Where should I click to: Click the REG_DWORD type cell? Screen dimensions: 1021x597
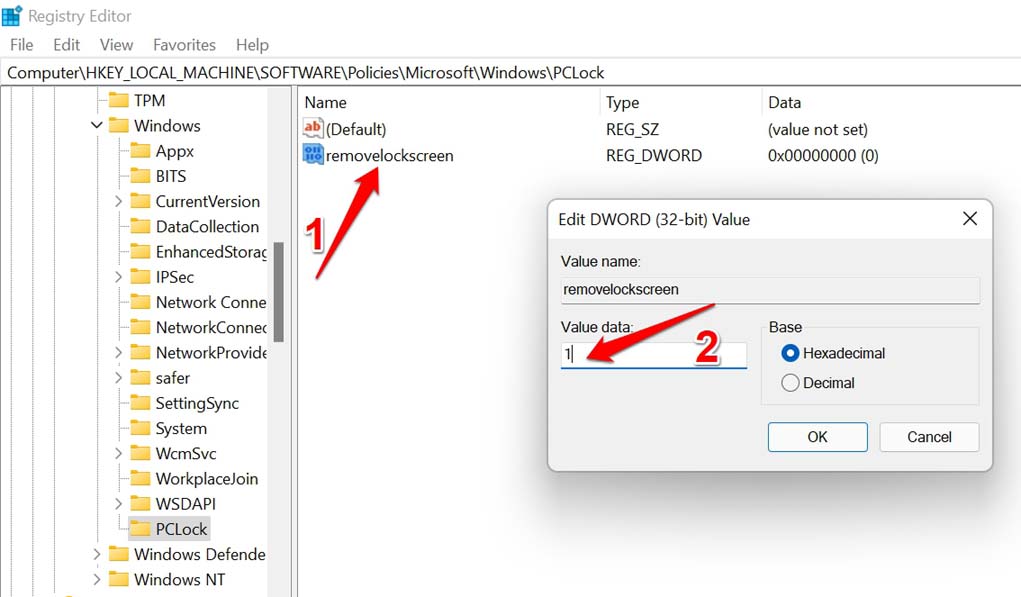pyautogui.click(x=654, y=156)
